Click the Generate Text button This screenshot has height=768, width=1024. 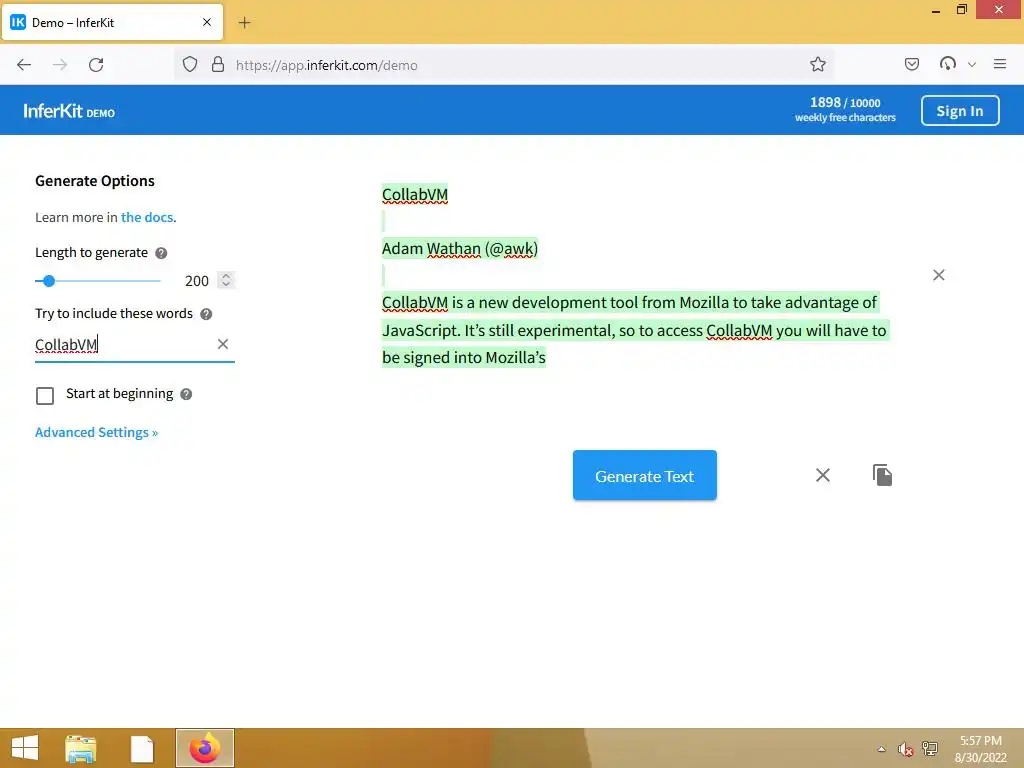coord(645,475)
